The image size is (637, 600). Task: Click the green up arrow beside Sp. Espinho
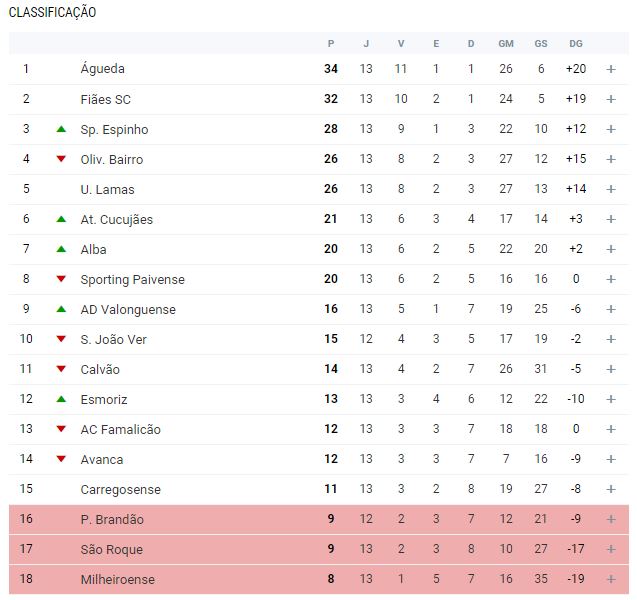tap(61, 129)
